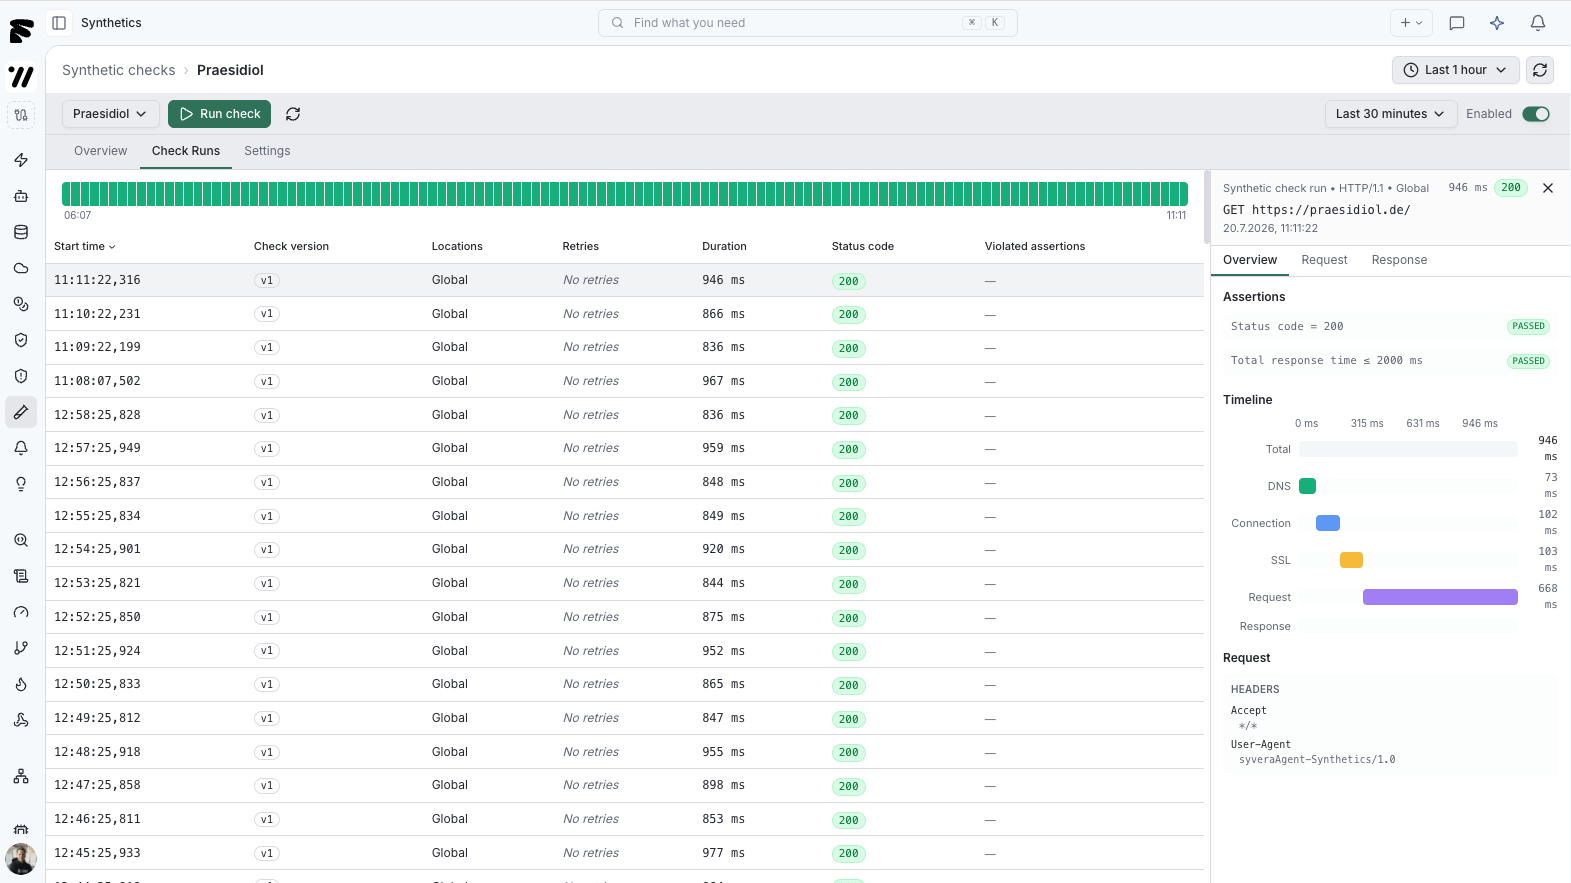Toggle the Enabled switch off

(1536, 114)
